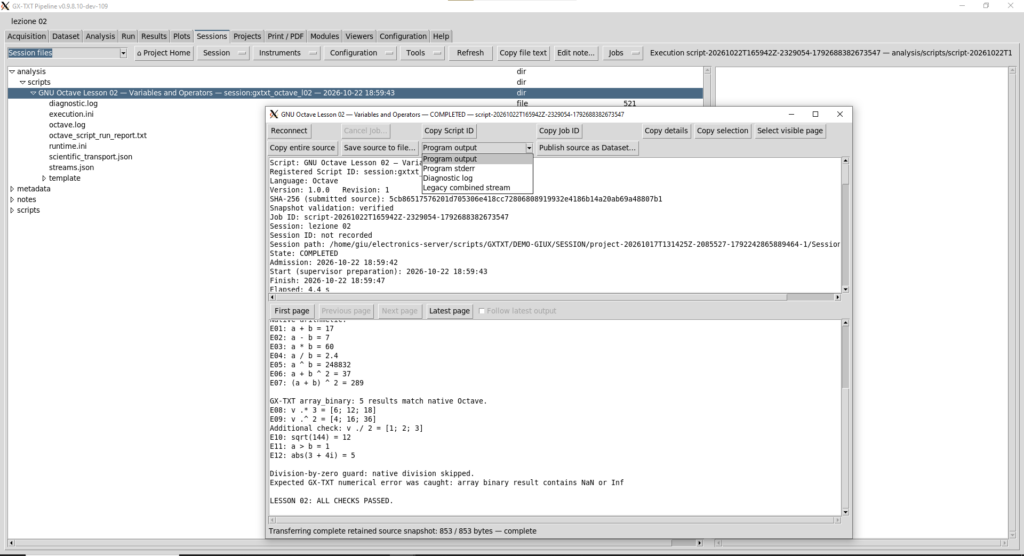The width and height of the screenshot is (1024, 556).
Task: Collapse the GNU Octave Lesson 02 folder row
Action: pyautogui.click(x=33, y=93)
